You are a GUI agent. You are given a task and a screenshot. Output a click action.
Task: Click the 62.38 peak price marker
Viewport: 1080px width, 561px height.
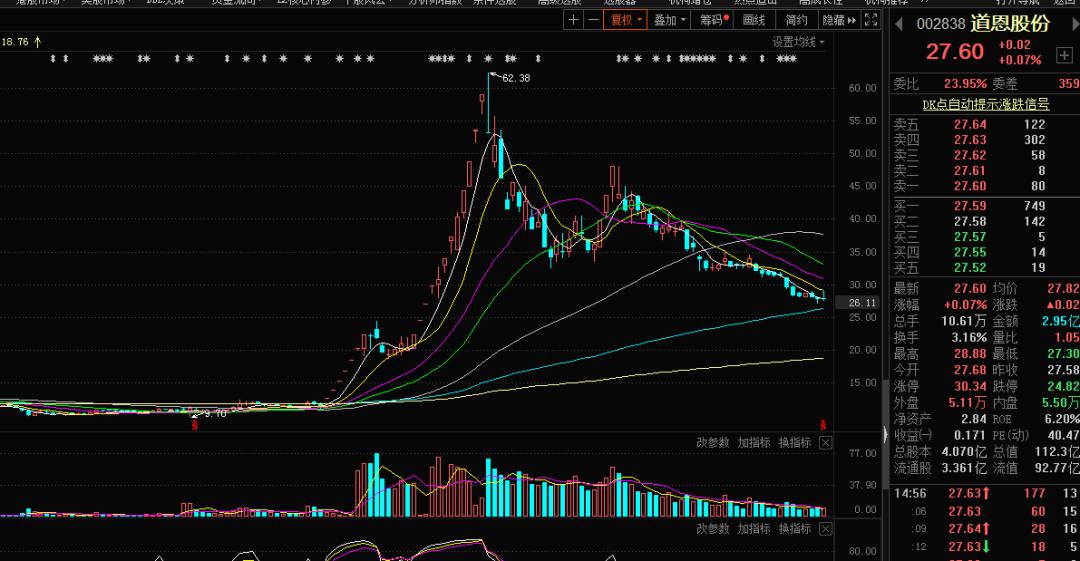[x=515, y=78]
